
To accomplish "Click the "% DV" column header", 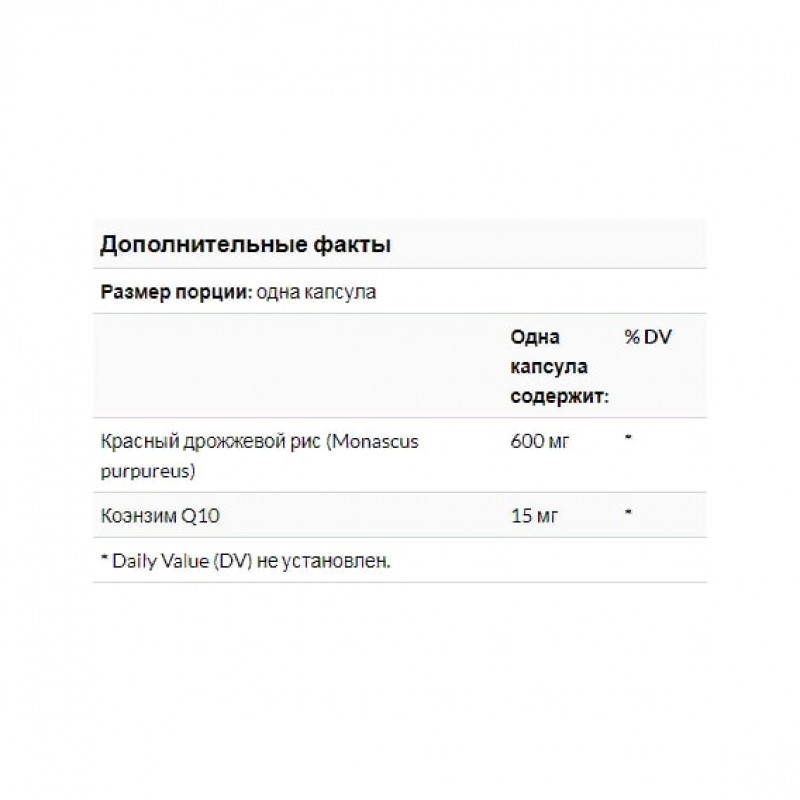I will [648, 338].
